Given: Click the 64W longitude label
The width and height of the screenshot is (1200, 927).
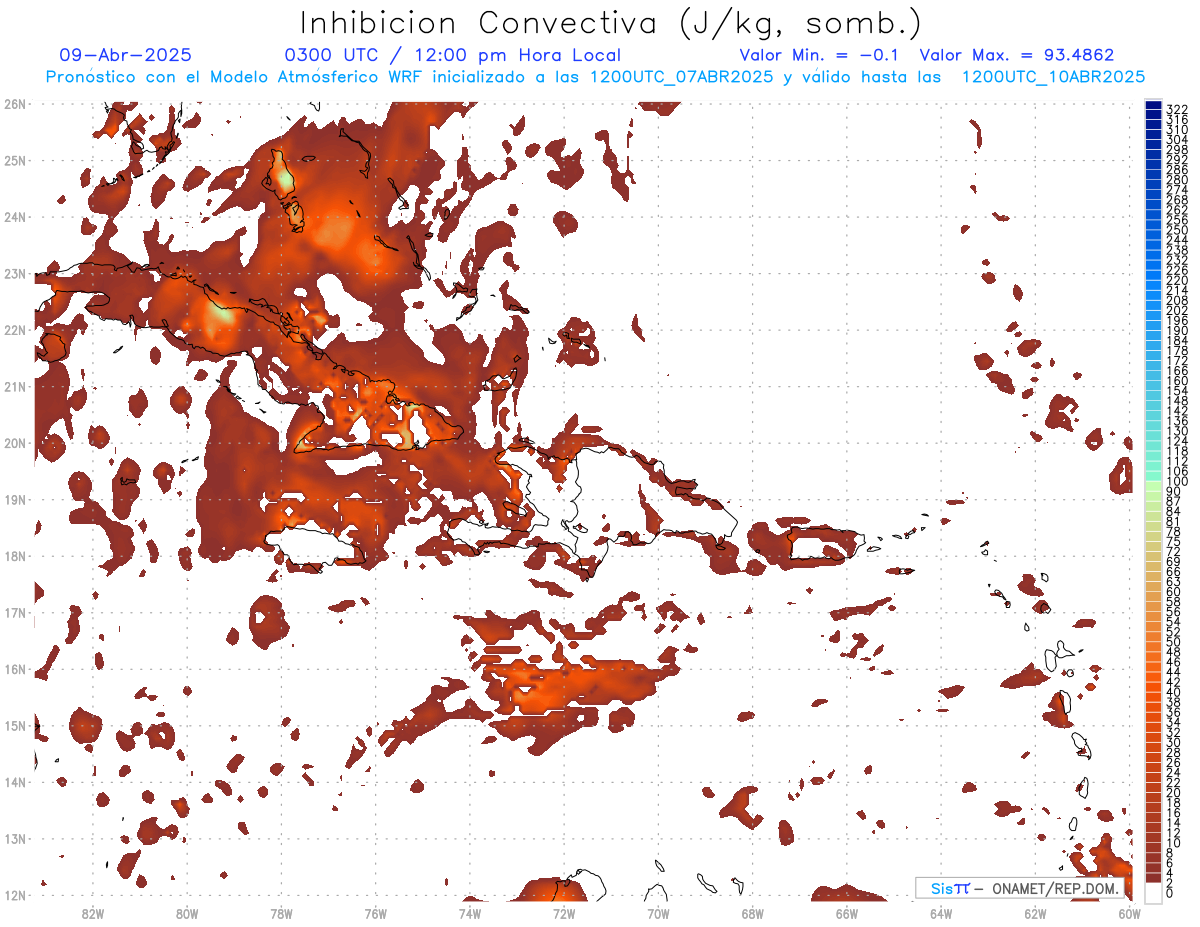Looking at the screenshot, I should [x=941, y=914].
